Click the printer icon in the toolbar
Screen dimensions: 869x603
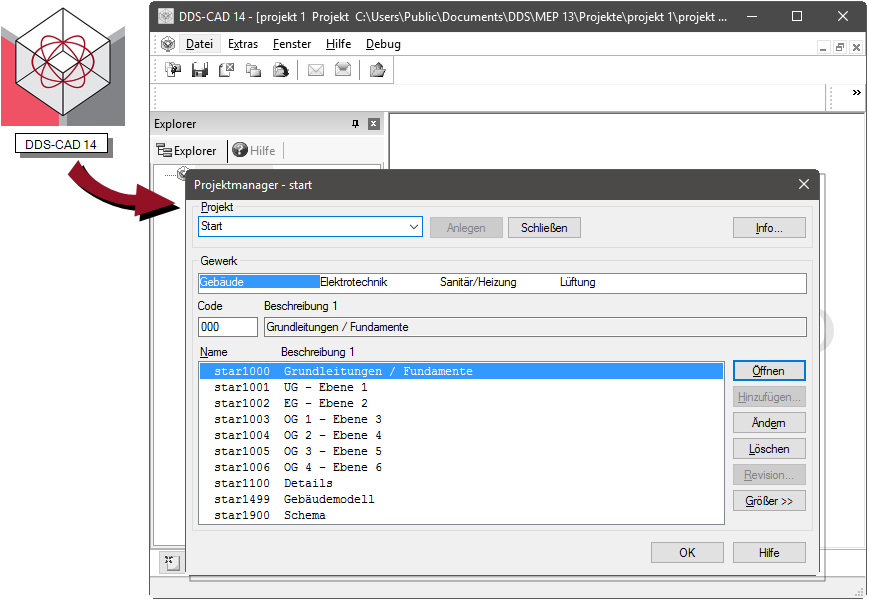281,70
